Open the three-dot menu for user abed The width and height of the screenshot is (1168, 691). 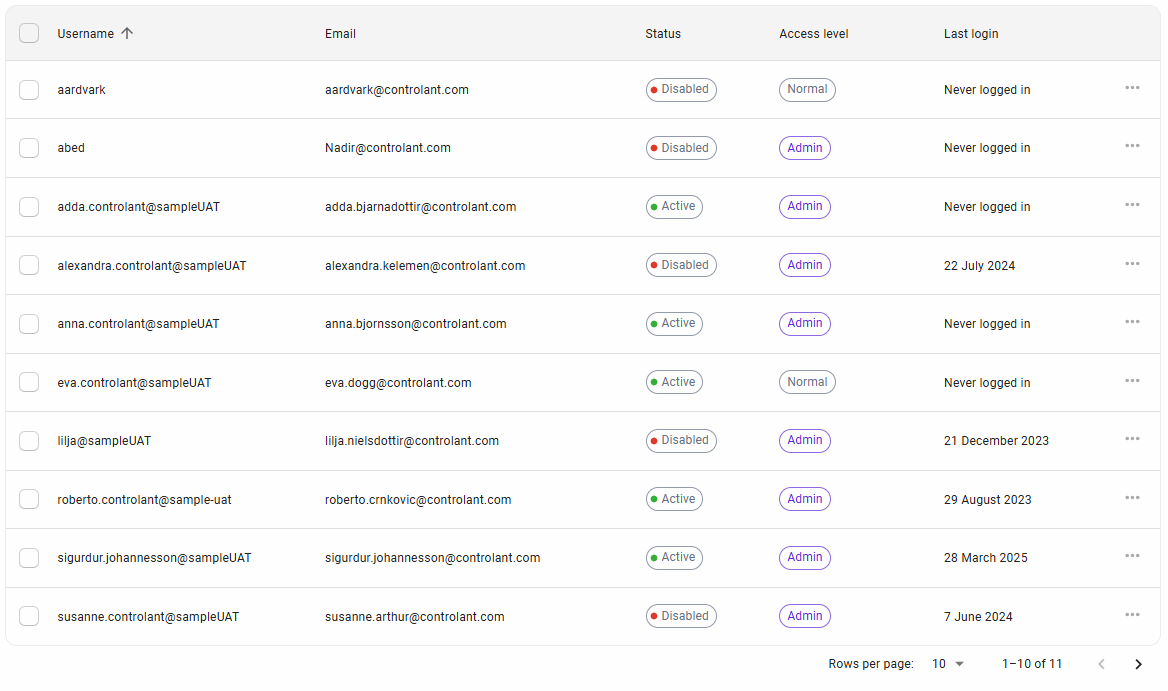(1132, 146)
